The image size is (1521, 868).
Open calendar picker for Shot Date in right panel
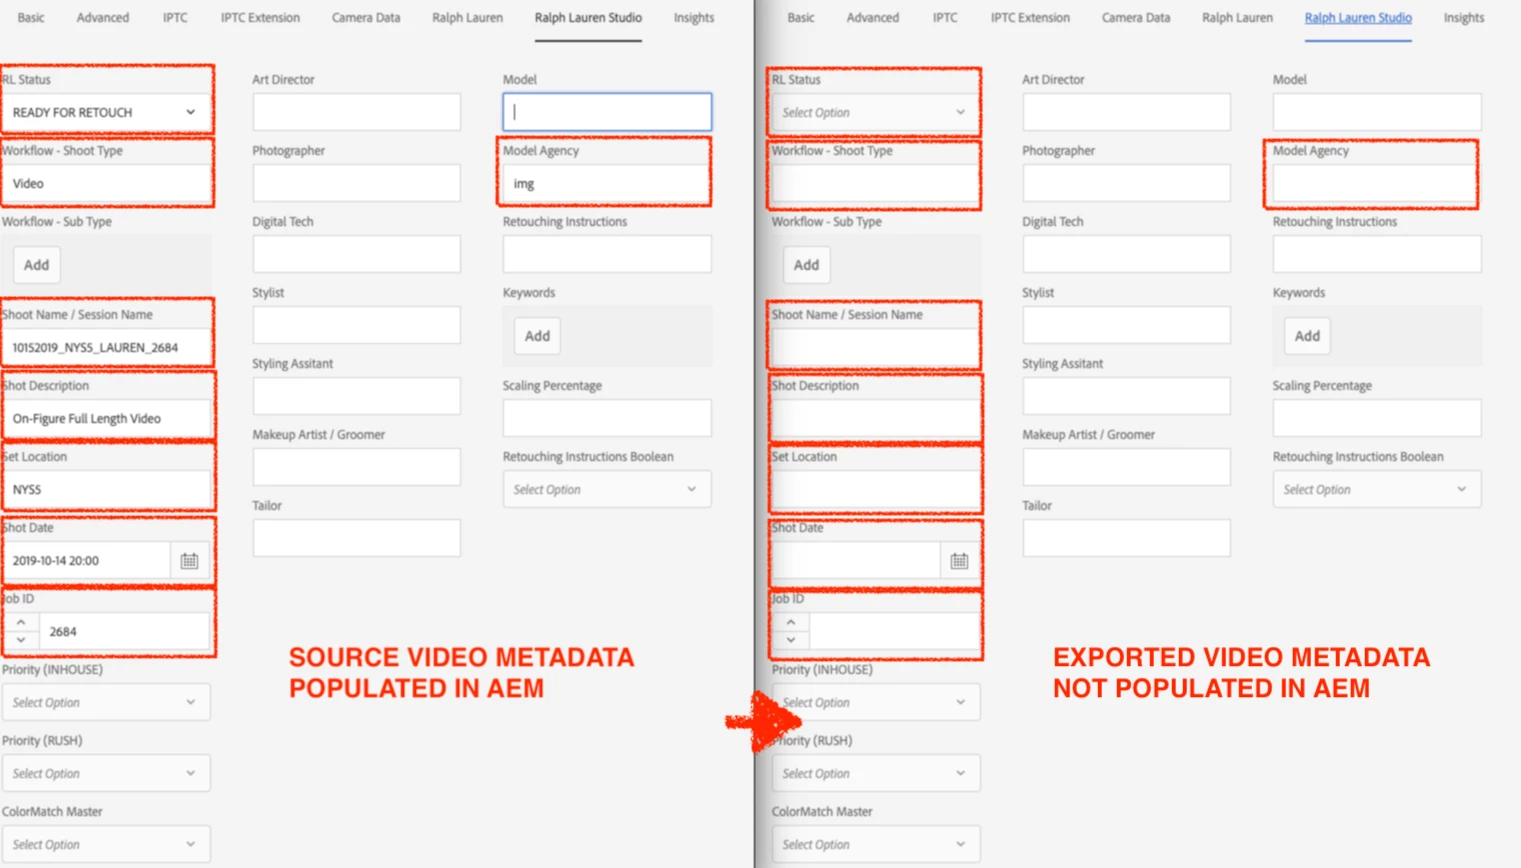click(959, 561)
